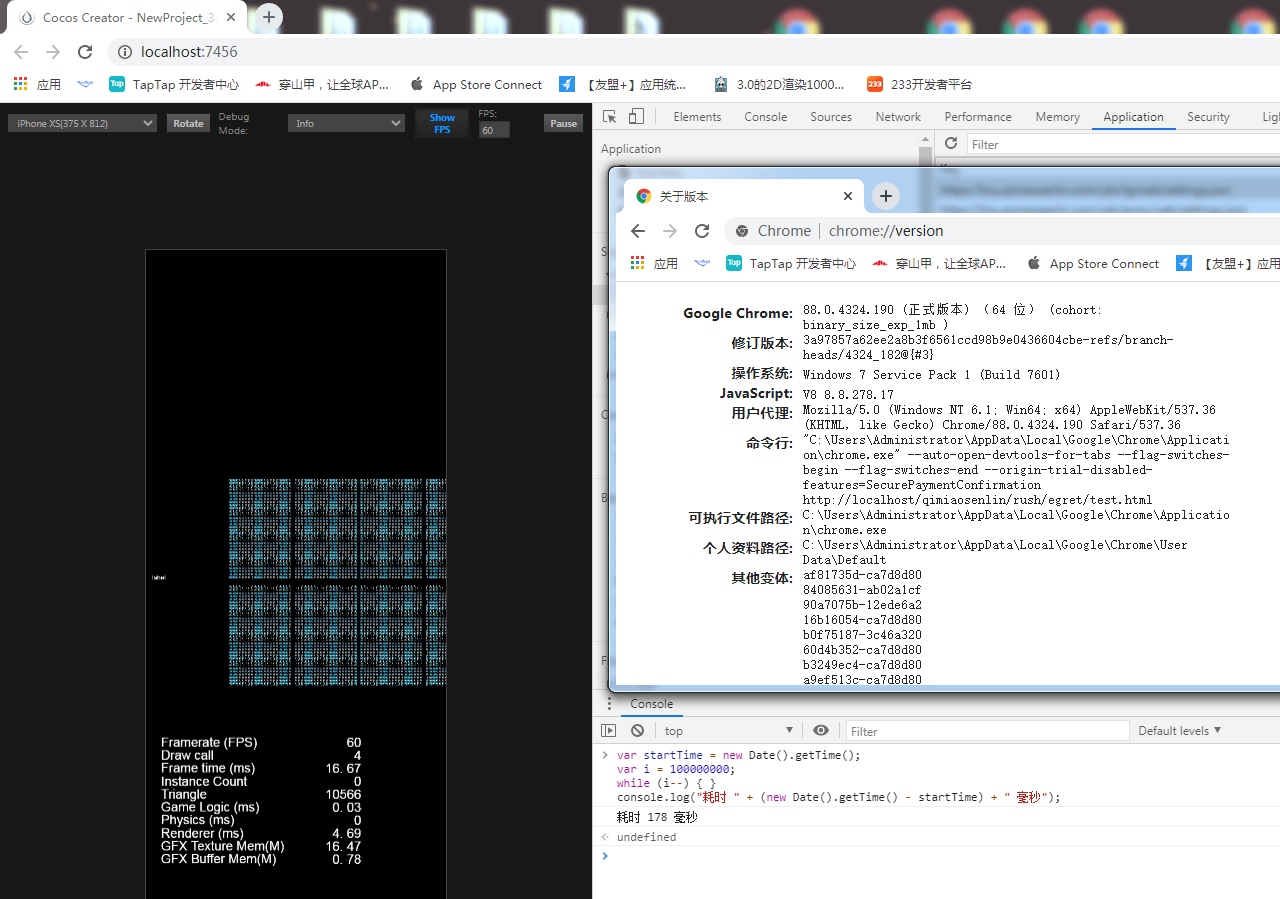Switch to the Network tab
Viewport: 1280px width, 899px height.
898,117
